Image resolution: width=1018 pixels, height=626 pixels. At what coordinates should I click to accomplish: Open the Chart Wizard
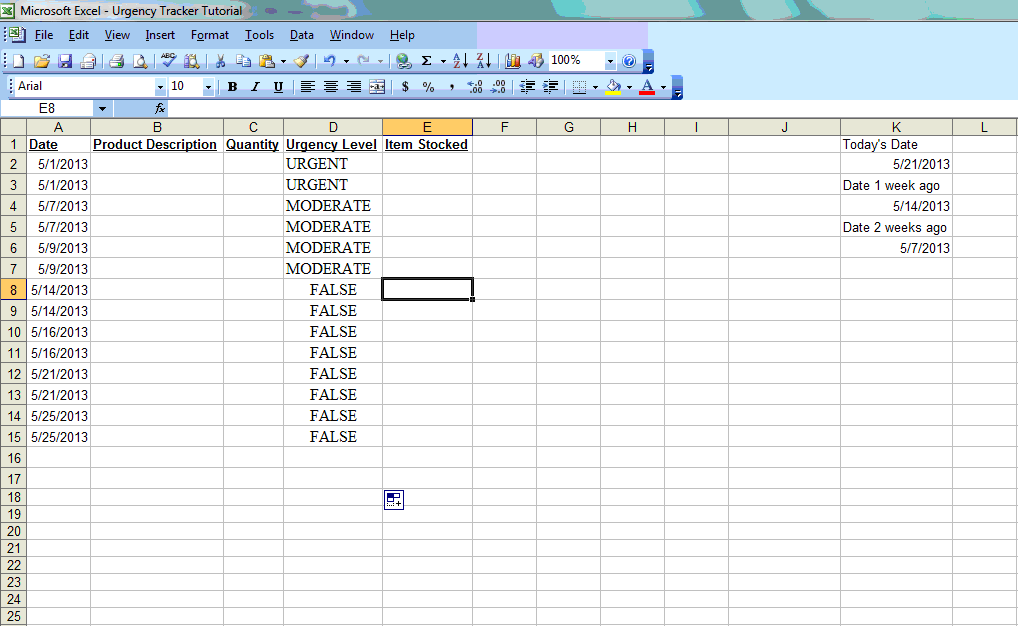coord(512,59)
